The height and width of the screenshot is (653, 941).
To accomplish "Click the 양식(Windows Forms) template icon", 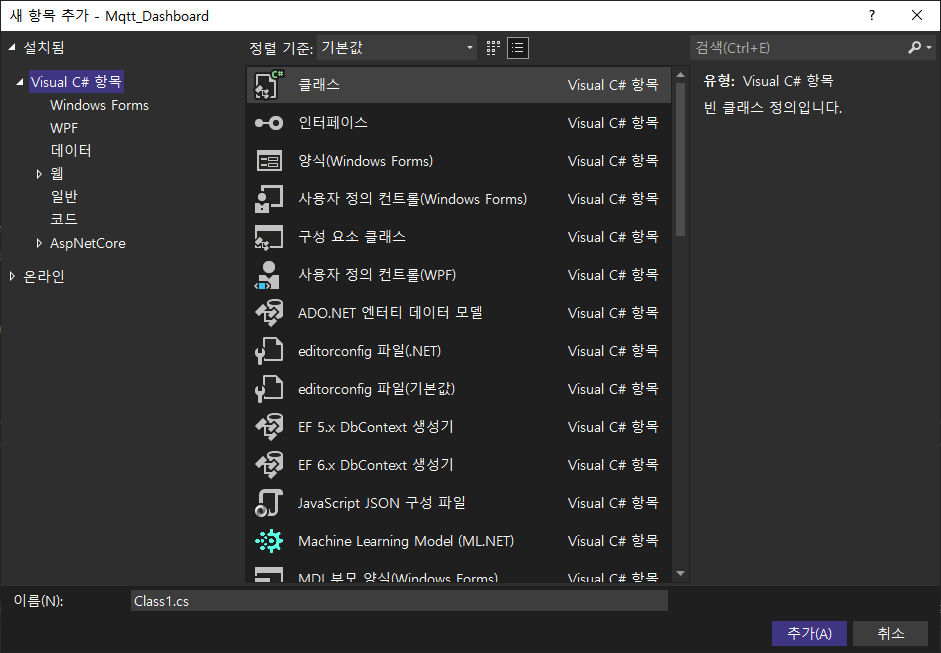I will tap(269, 161).
